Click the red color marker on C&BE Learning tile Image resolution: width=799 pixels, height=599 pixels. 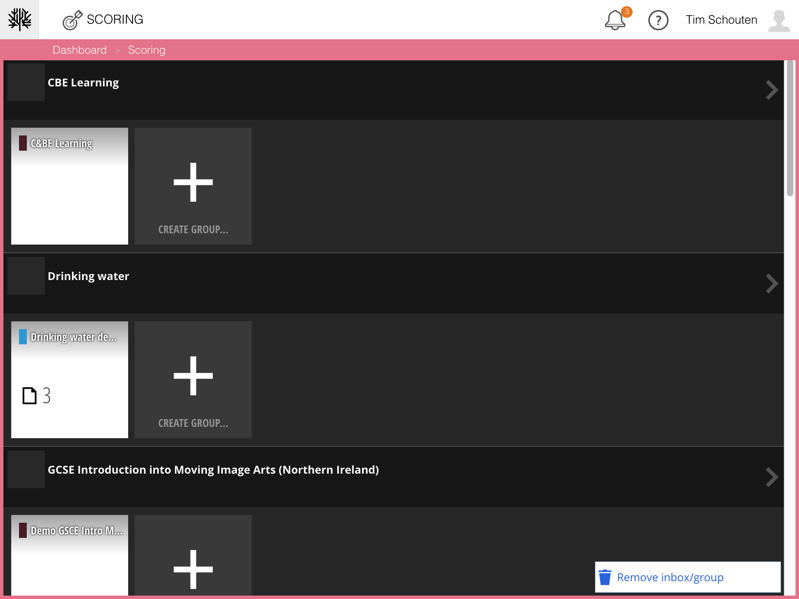pyautogui.click(x=23, y=143)
